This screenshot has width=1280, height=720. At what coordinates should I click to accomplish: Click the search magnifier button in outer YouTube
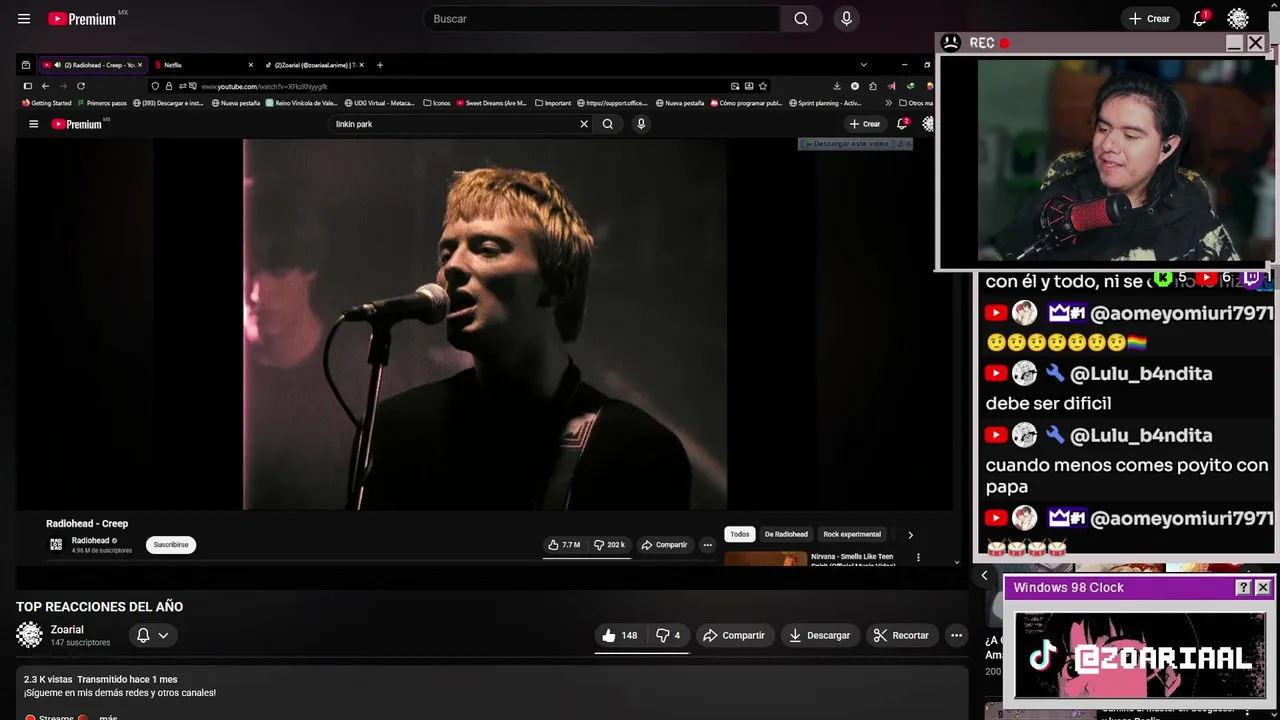[801, 19]
